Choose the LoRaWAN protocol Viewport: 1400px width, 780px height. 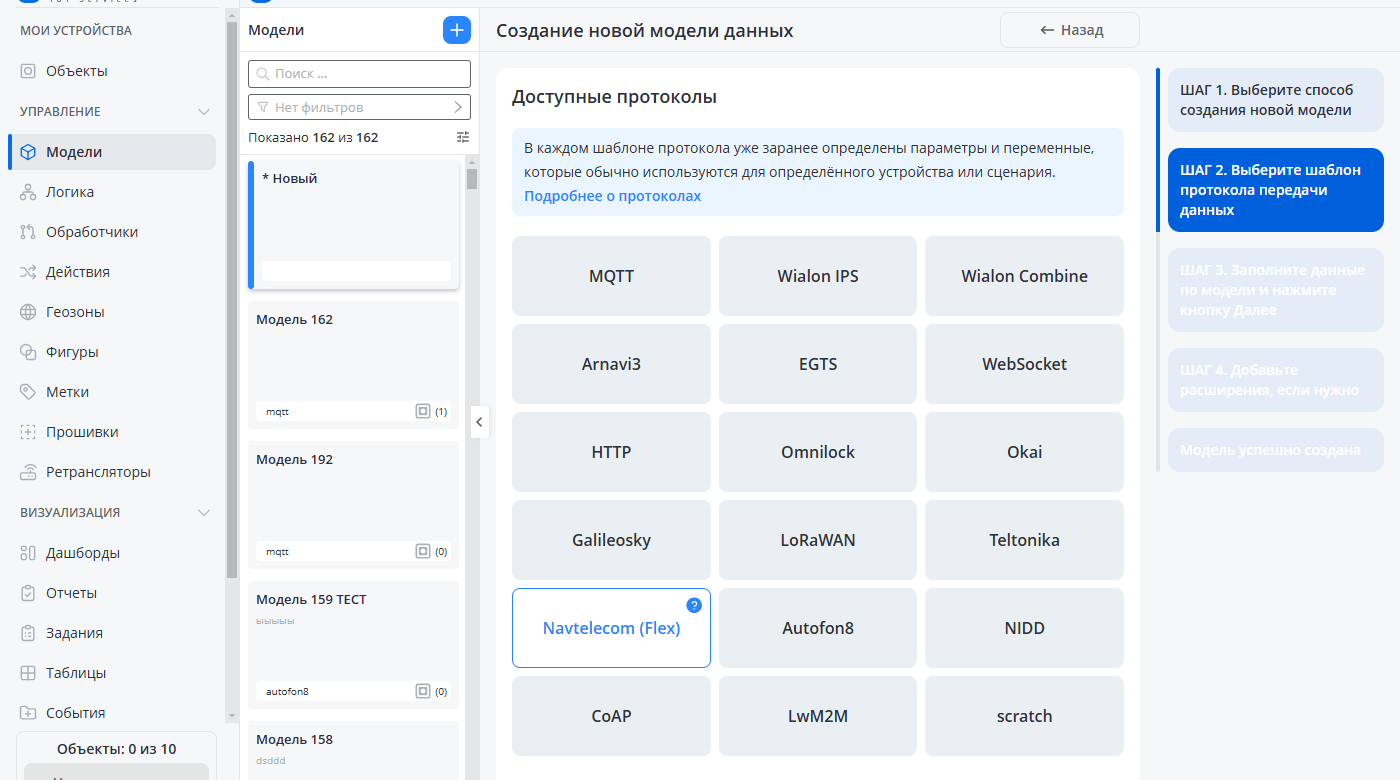pos(818,540)
